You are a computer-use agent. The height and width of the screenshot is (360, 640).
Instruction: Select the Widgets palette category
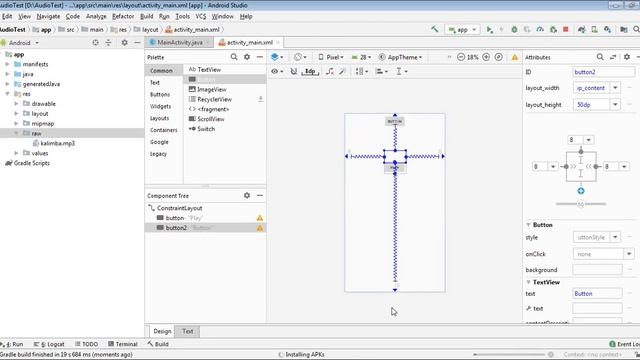tap(160, 106)
